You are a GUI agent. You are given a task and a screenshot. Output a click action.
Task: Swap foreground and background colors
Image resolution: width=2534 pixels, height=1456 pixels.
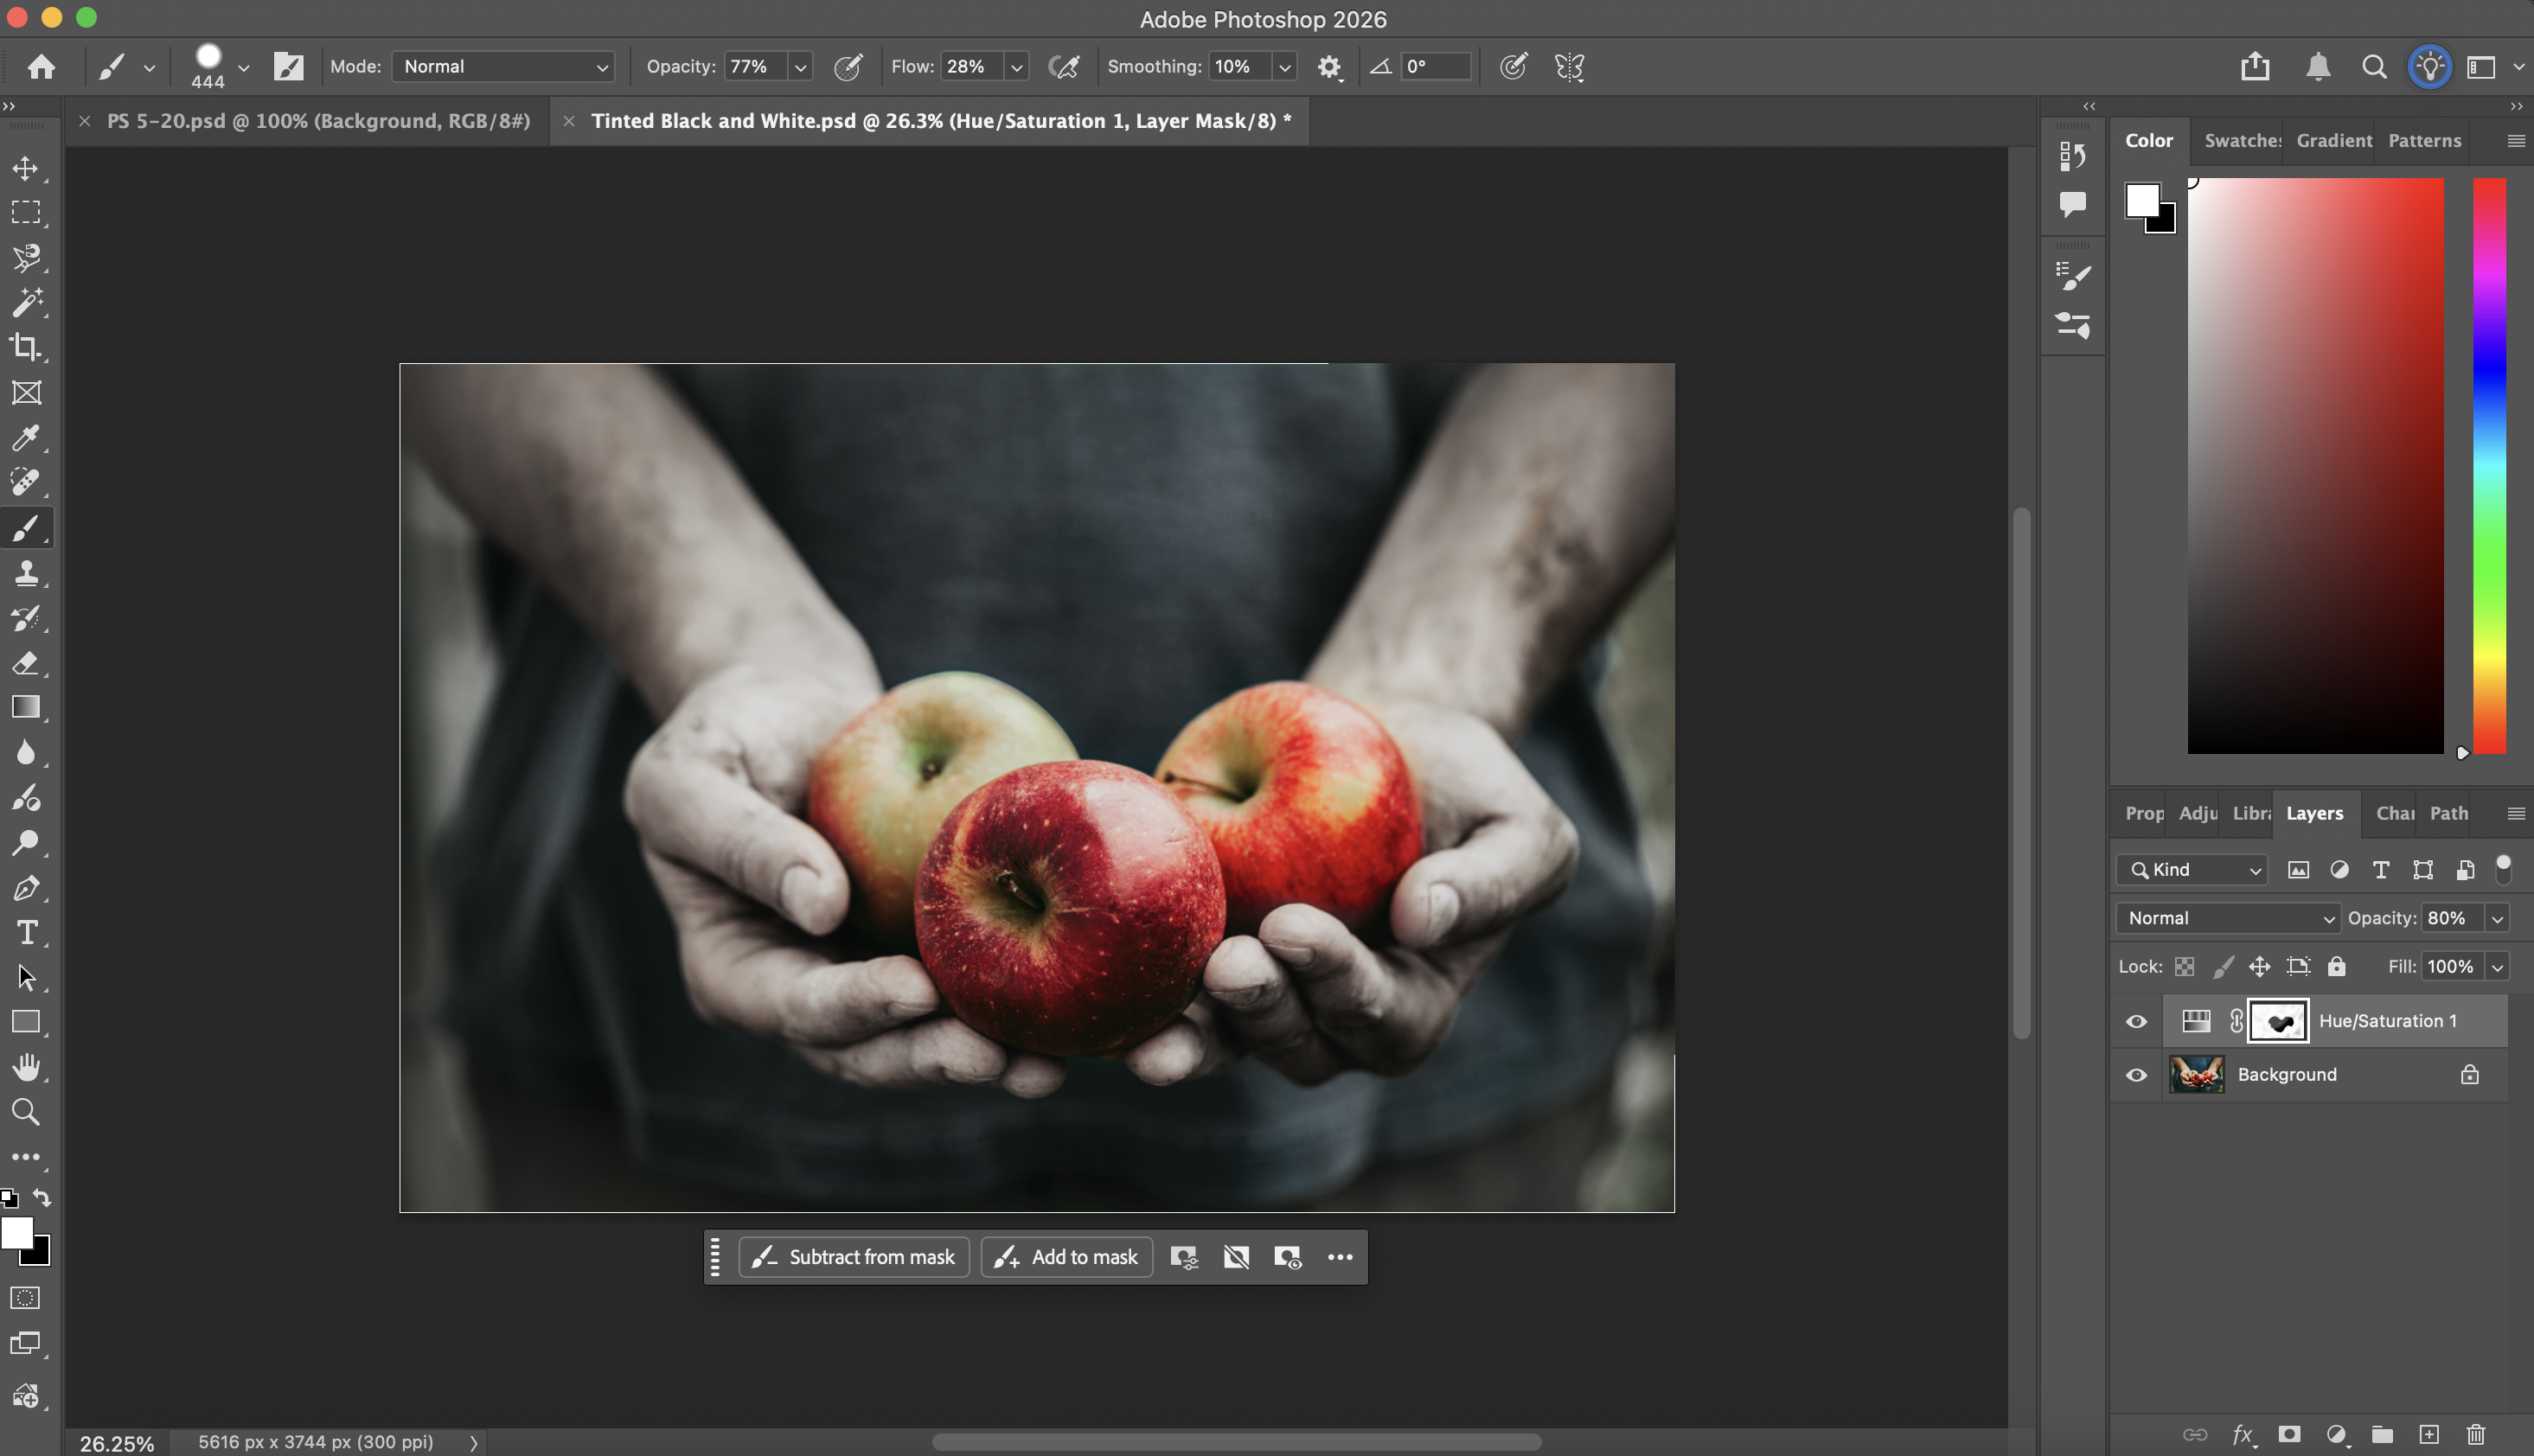point(42,1197)
